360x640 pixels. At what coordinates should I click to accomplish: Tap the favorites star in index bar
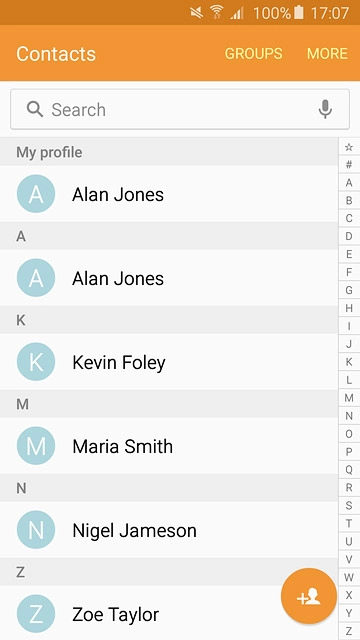tap(349, 147)
